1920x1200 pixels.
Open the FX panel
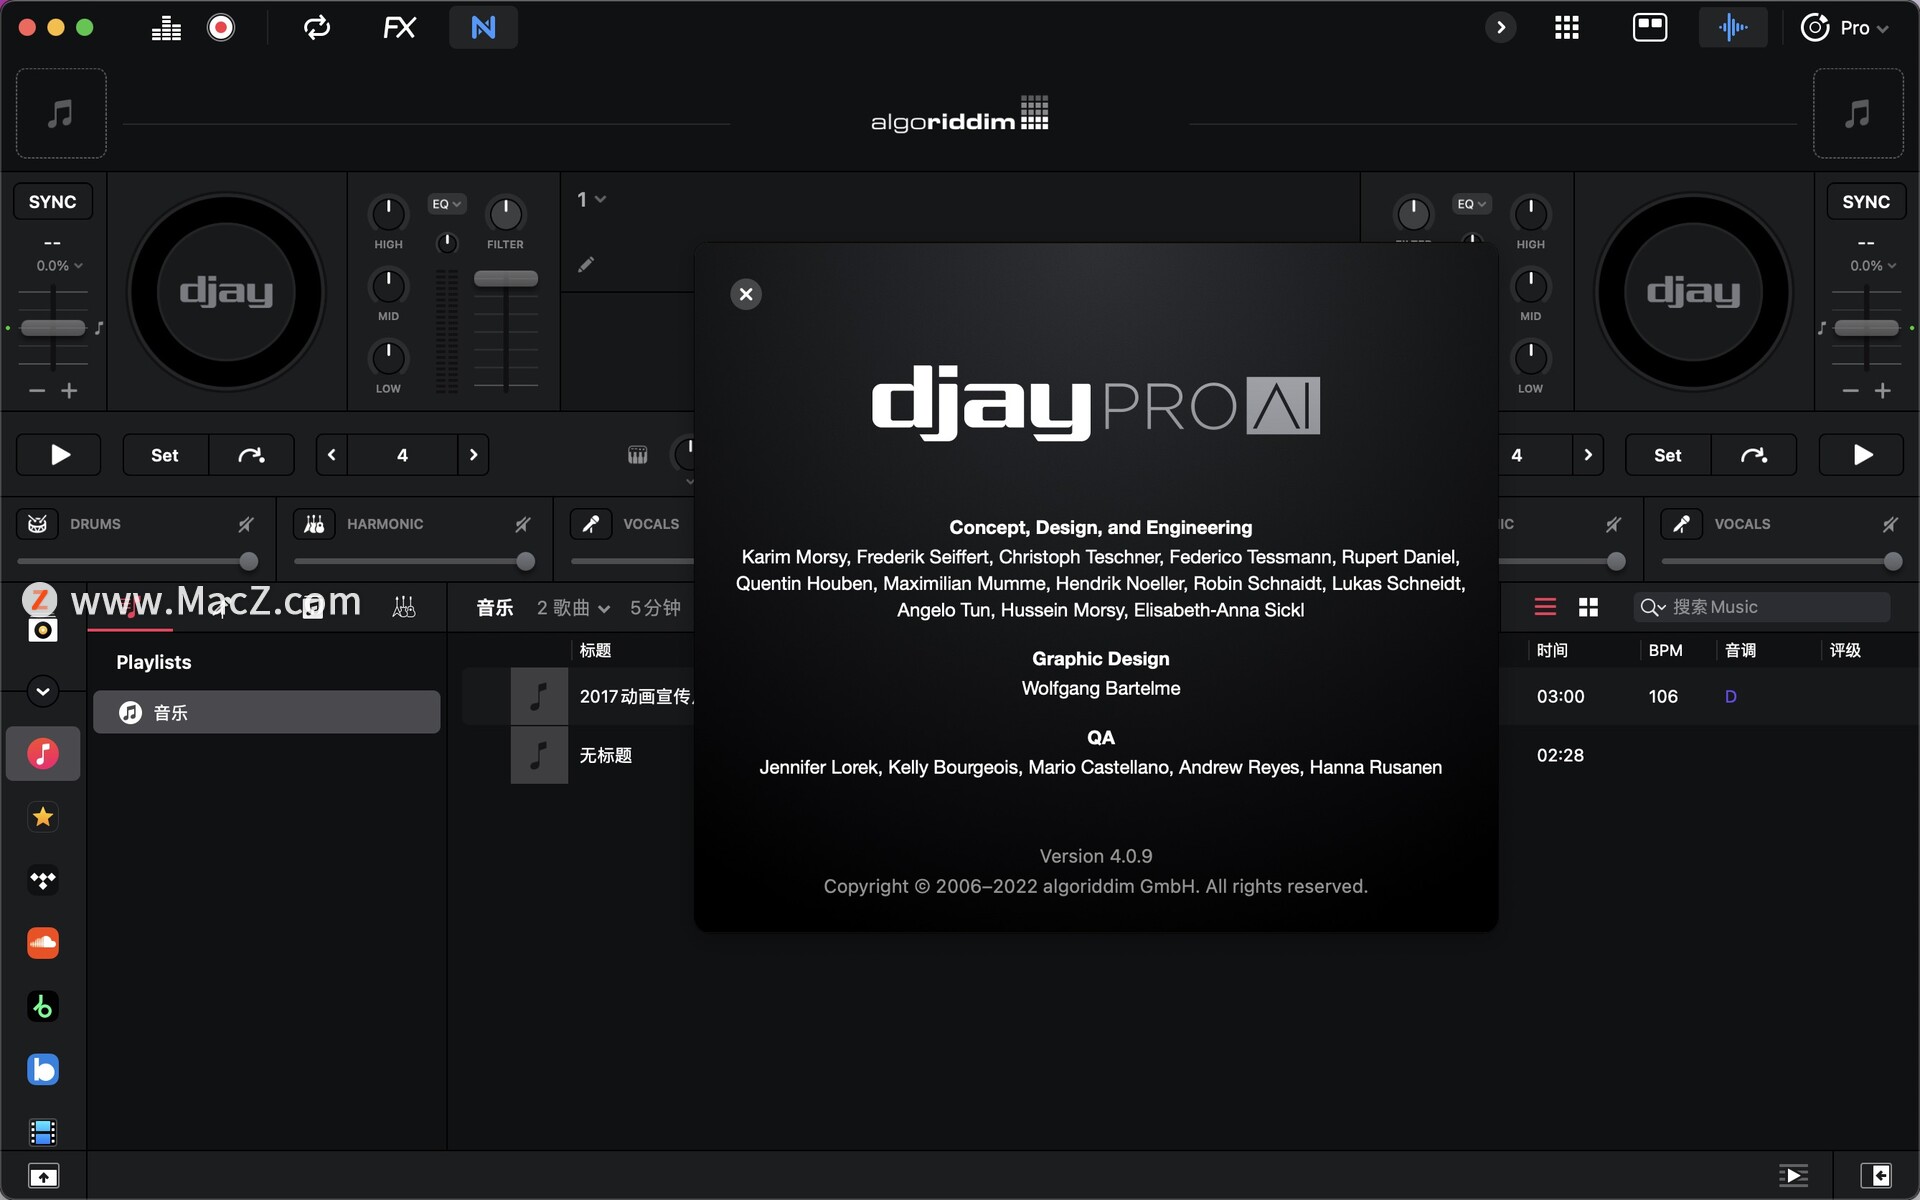pos(399,28)
